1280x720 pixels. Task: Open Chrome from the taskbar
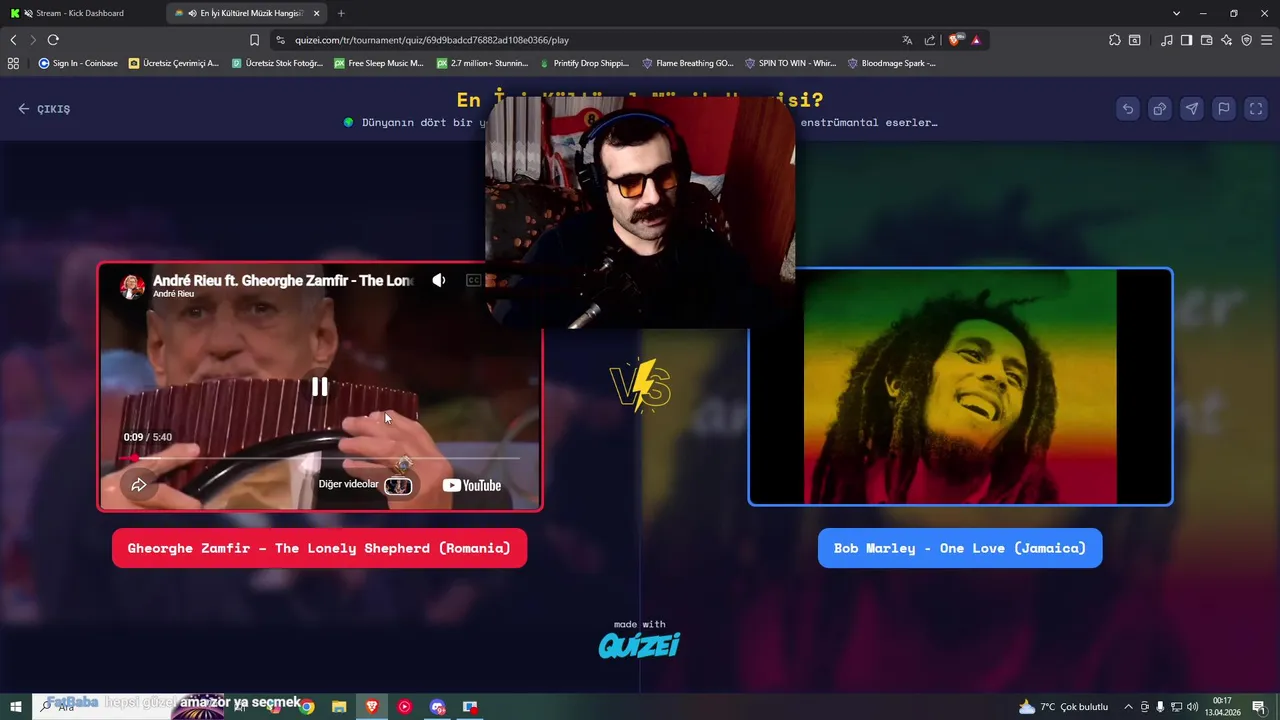pyautogui.click(x=307, y=707)
